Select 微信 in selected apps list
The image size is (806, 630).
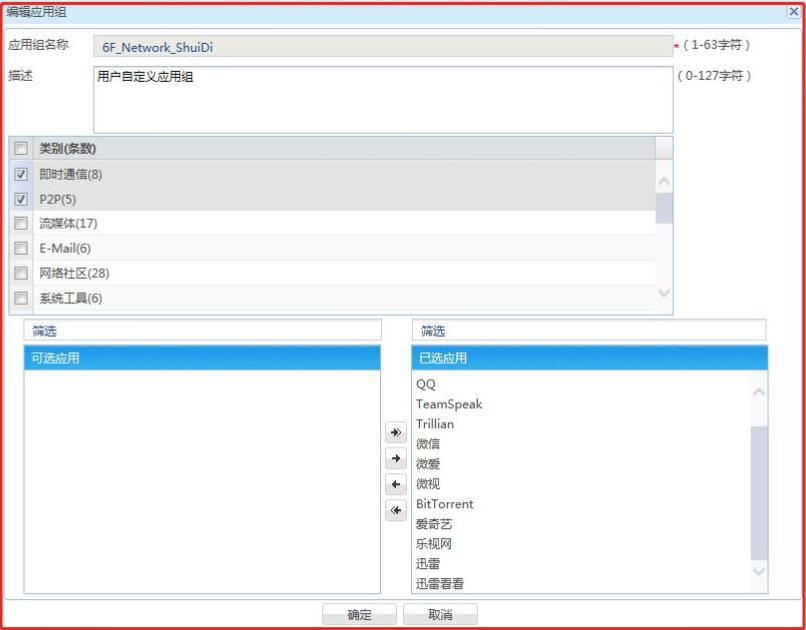[428, 443]
